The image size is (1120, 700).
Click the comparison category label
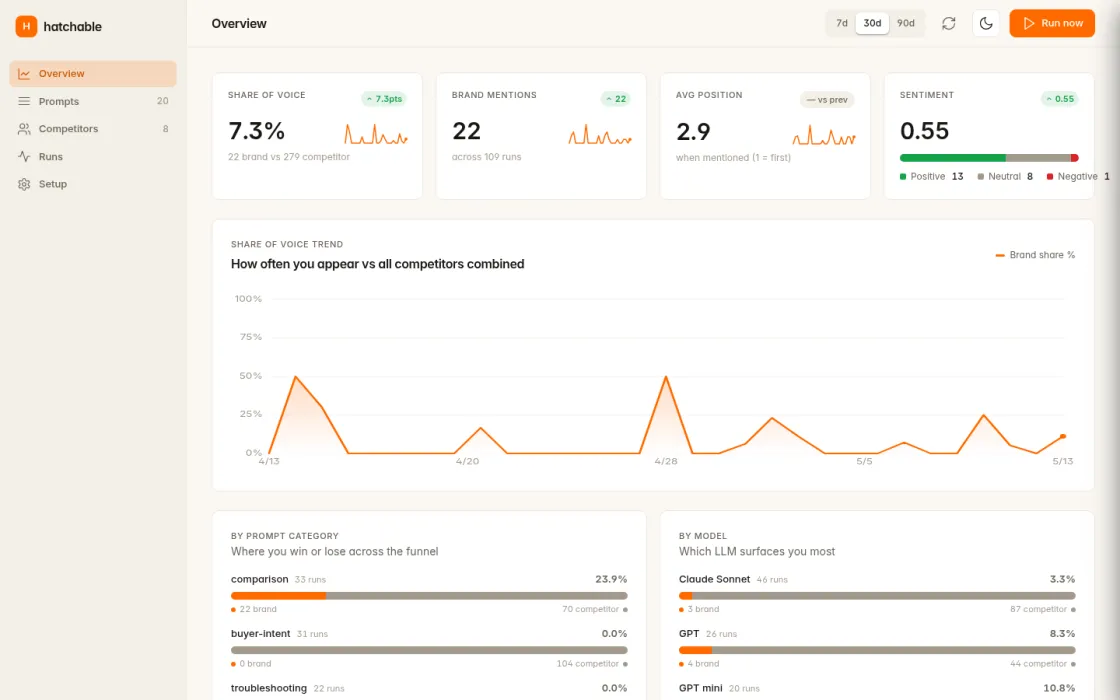[x=259, y=579]
